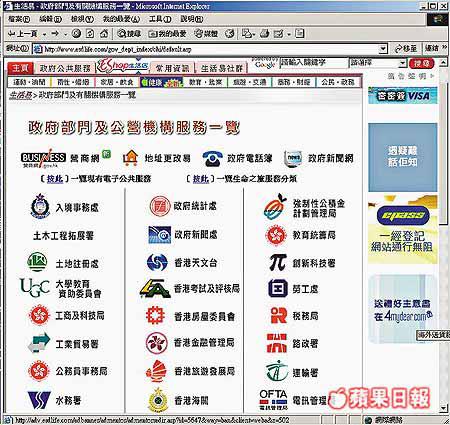Screen dimensions: 450x425
Task: Click the government telephone directory phone icon
Action: click(212, 158)
